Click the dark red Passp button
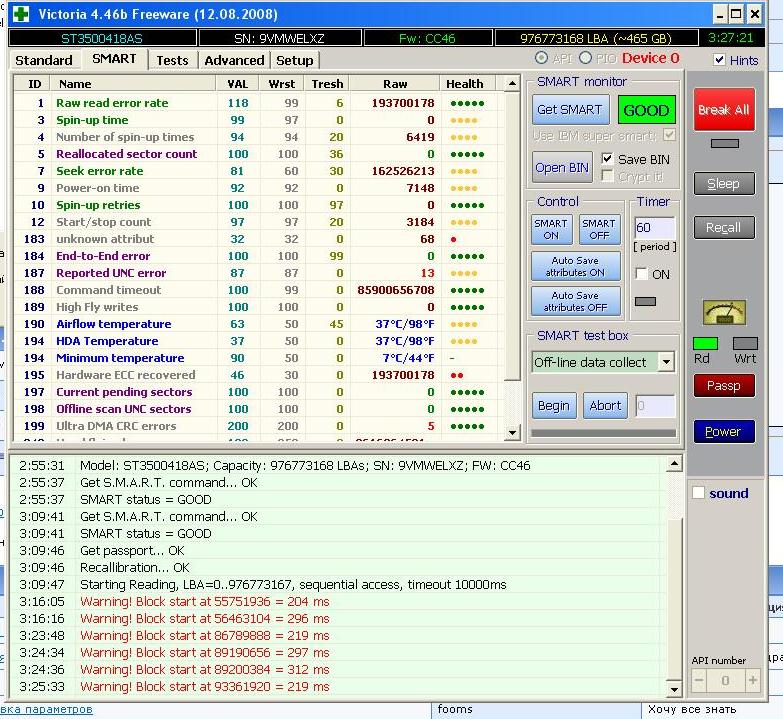The image size is (783, 719). click(x=723, y=385)
